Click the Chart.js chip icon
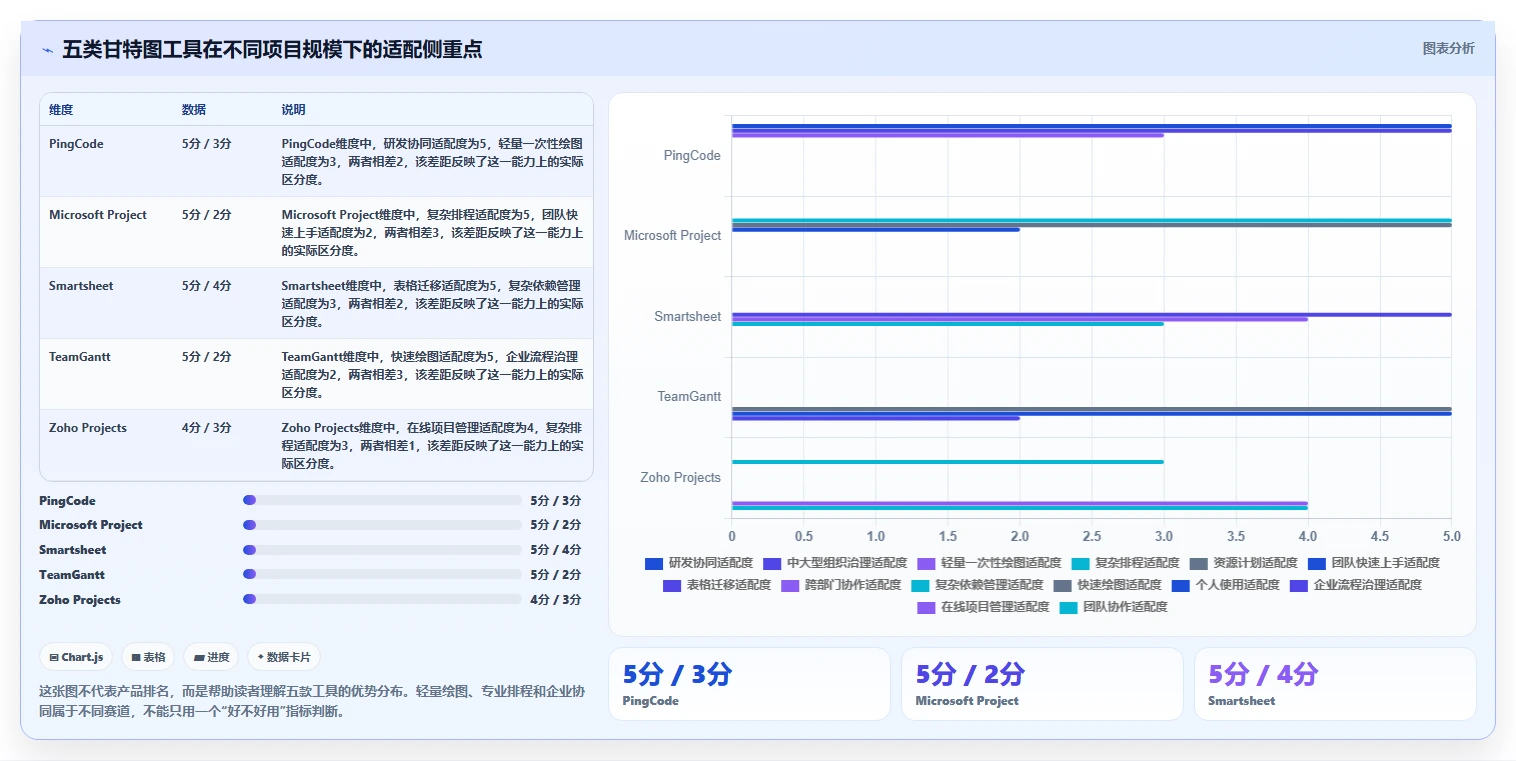Screen dimensions: 1516x761 click(54, 657)
